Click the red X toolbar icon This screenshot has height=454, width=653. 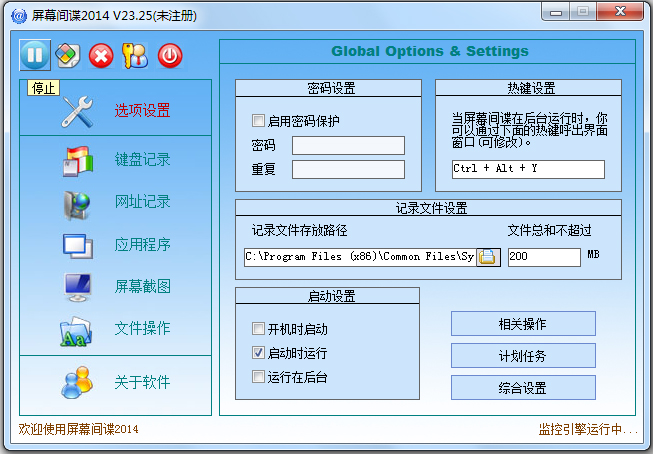[101, 56]
